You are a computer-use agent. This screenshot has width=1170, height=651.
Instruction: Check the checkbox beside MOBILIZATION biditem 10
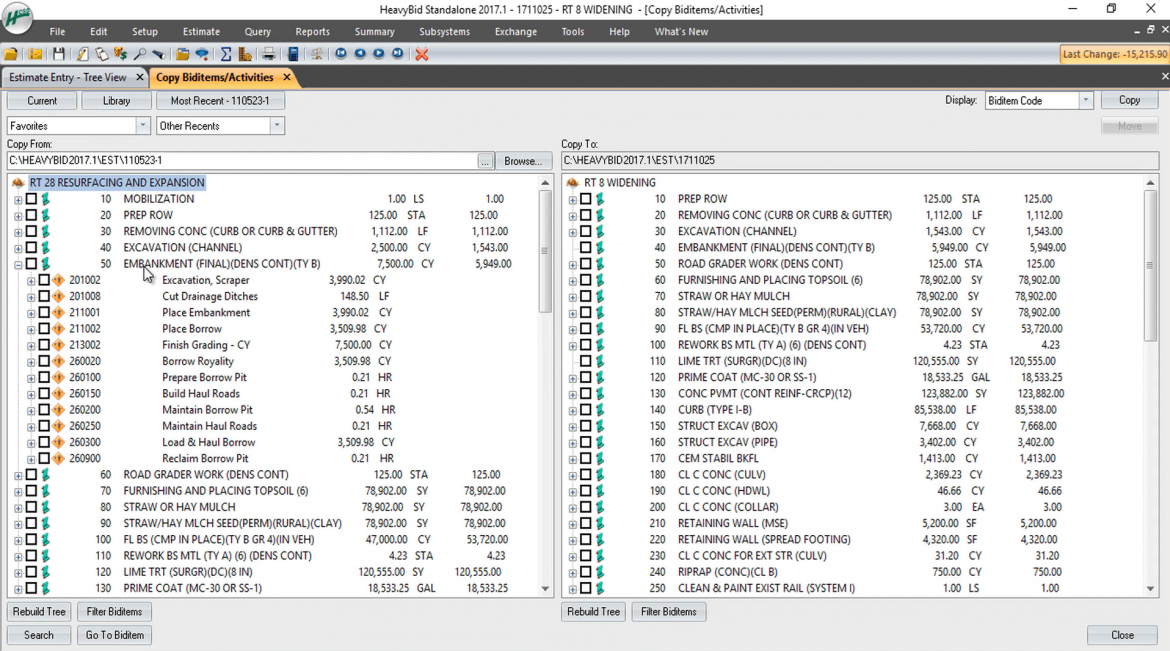pos(34,198)
